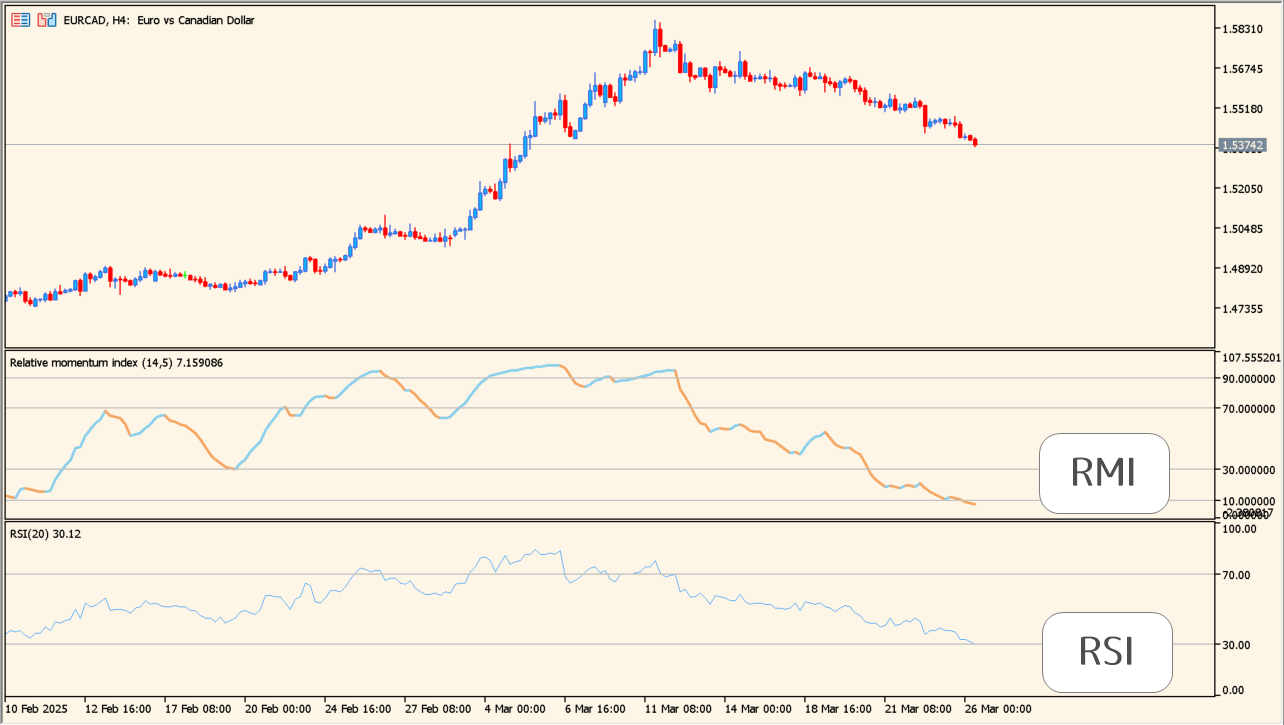This screenshot has width=1284, height=725.
Task: Toggle the One Click Trading panel icon
Action: click(46, 20)
